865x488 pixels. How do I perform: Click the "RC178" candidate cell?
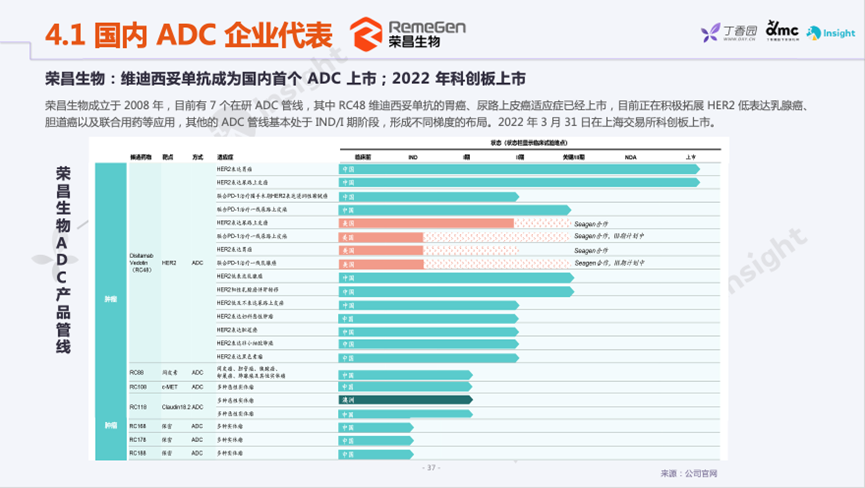tap(138, 440)
